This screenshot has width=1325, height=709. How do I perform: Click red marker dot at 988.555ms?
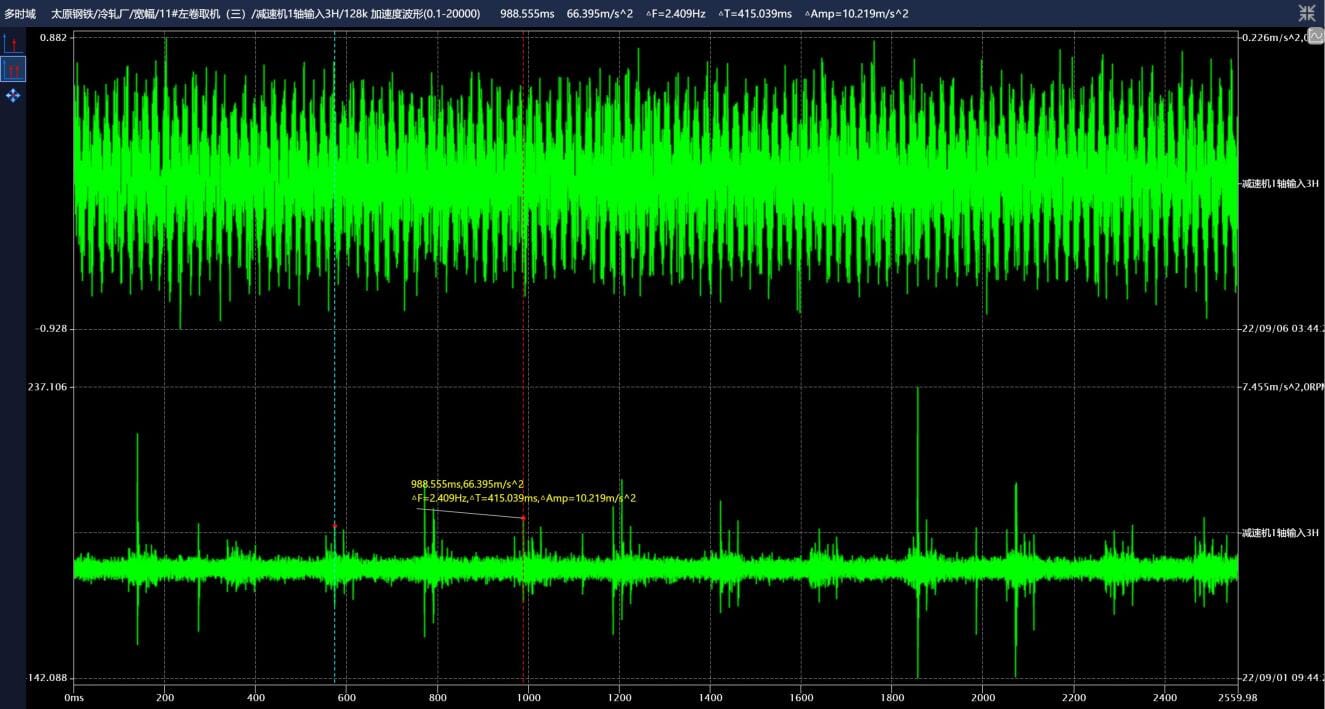(x=523, y=518)
